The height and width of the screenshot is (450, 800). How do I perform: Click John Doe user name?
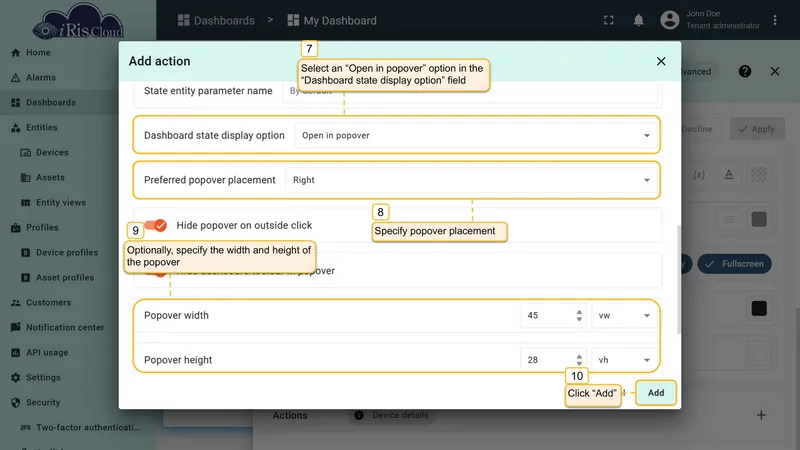(703, 14)
